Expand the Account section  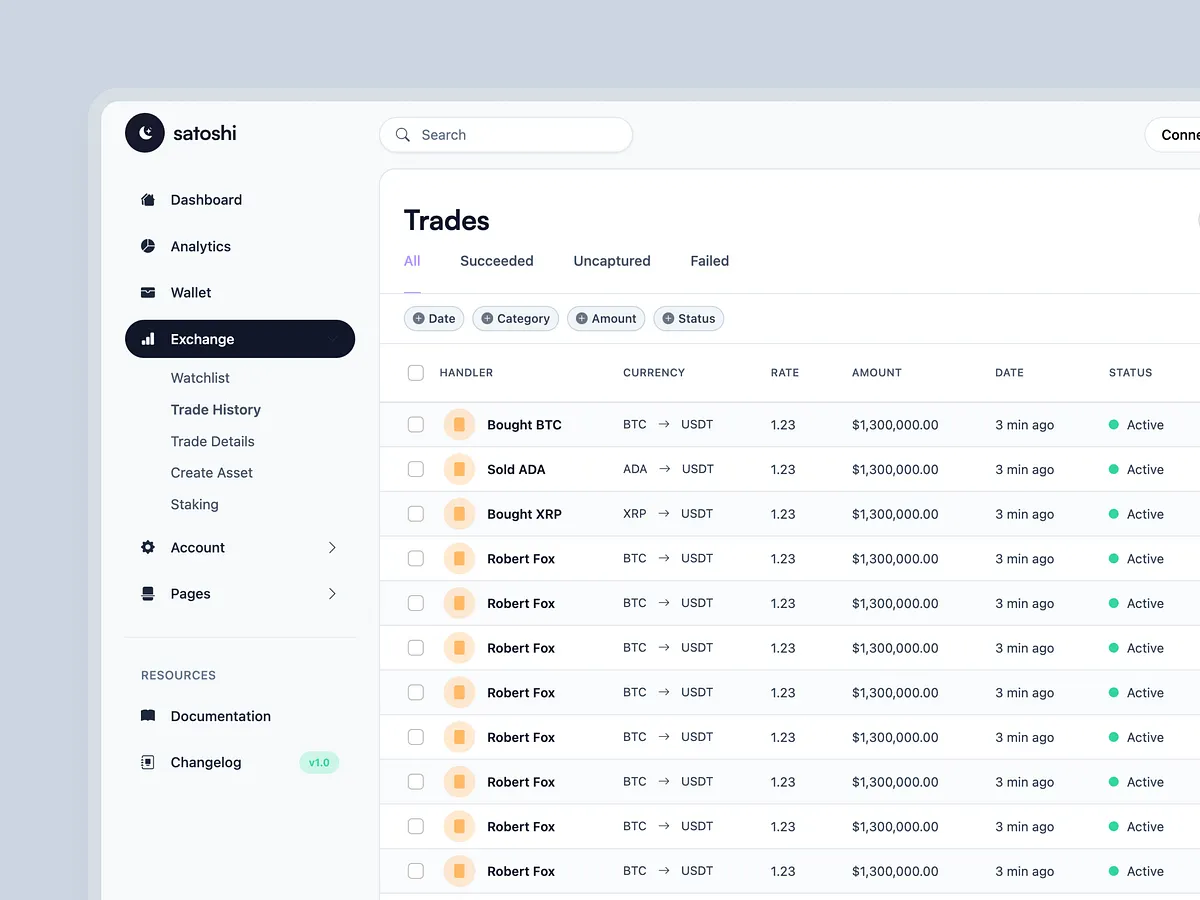tap(331, 547)
